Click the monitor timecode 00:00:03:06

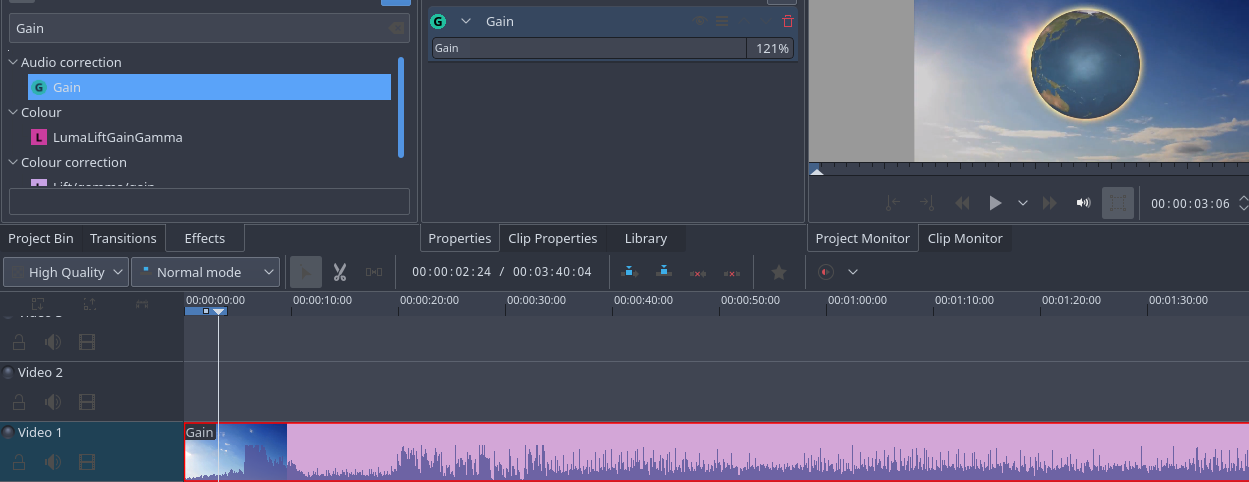pos(1190,203)
